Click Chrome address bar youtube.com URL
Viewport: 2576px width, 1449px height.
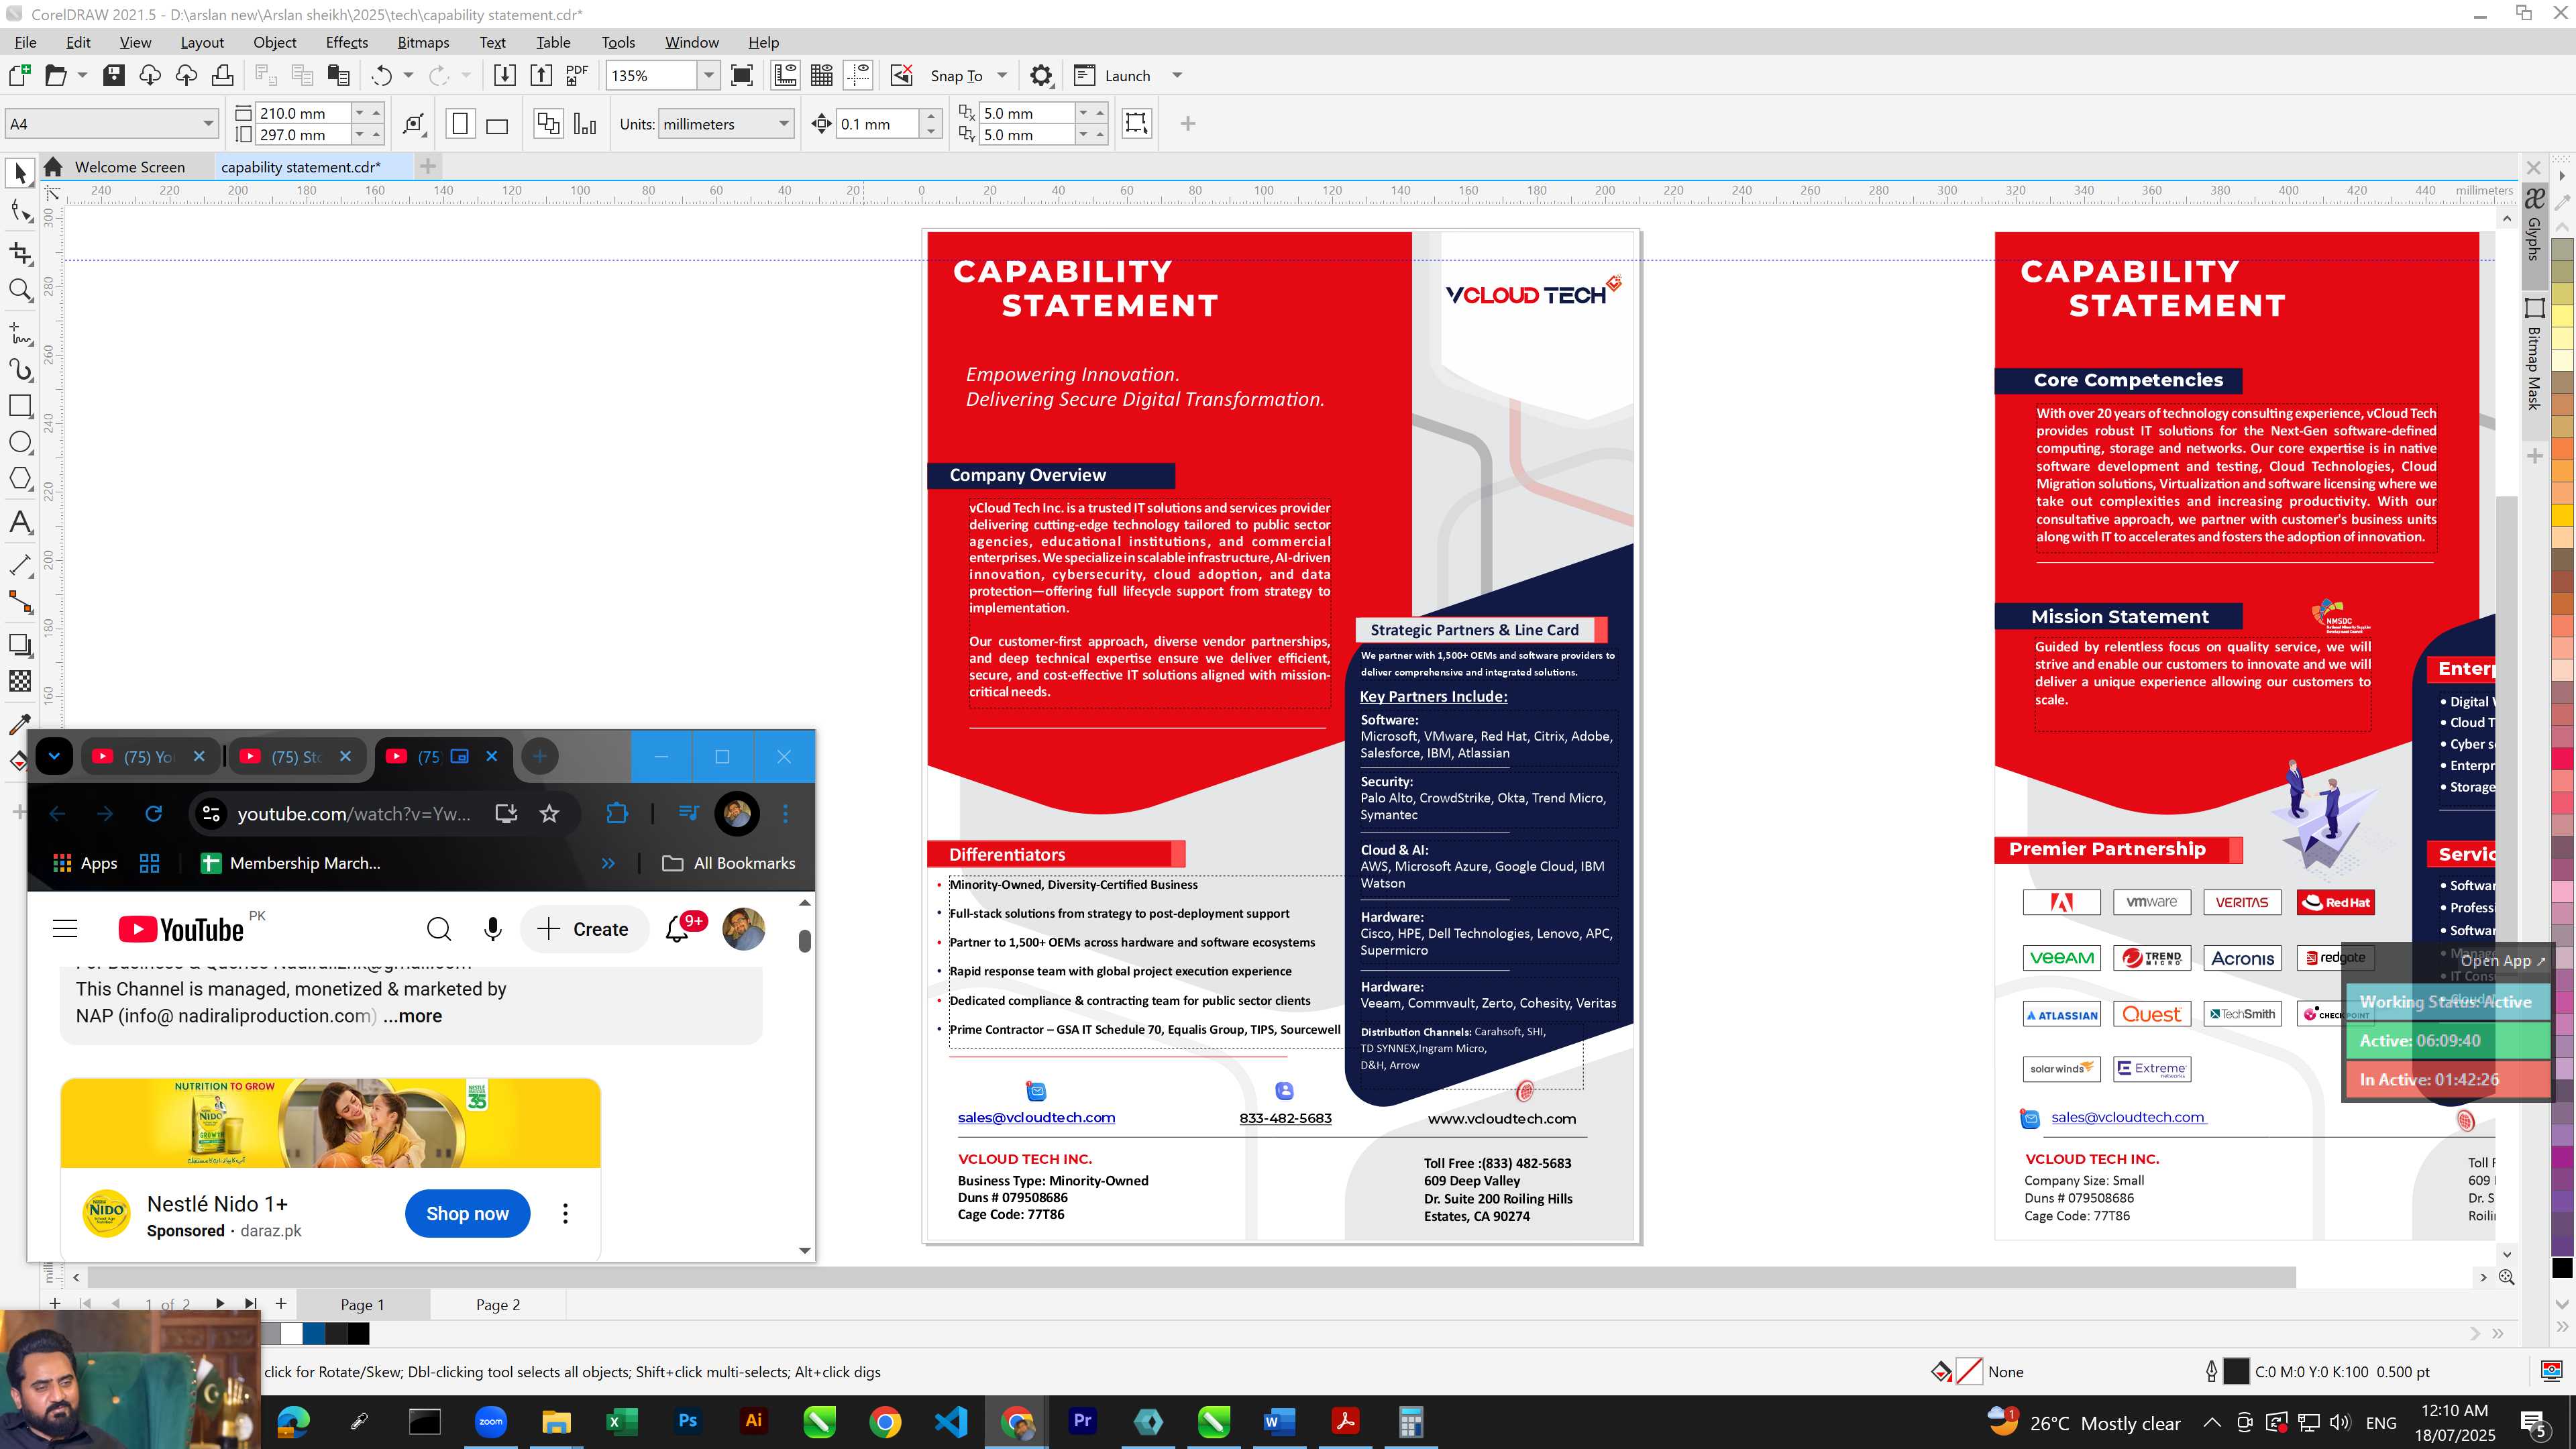354,814
